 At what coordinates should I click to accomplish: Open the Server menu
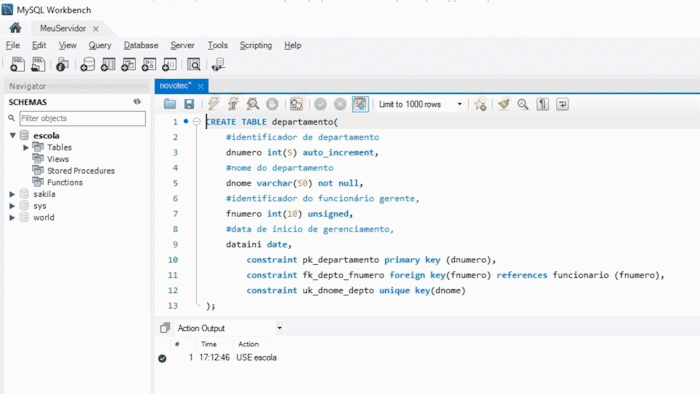pos(182,45)
